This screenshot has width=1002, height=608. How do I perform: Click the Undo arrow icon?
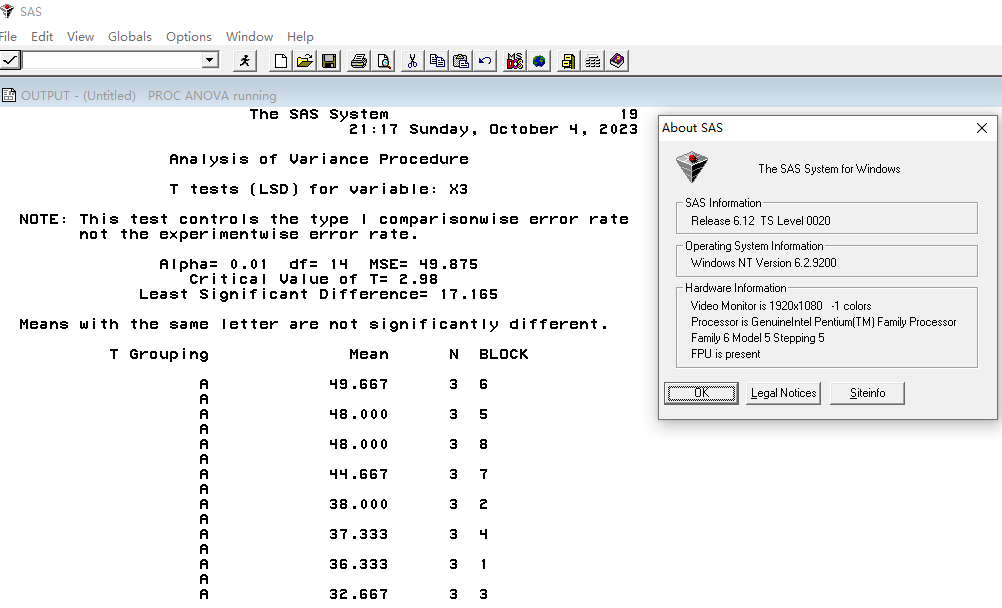click(485, 61)
